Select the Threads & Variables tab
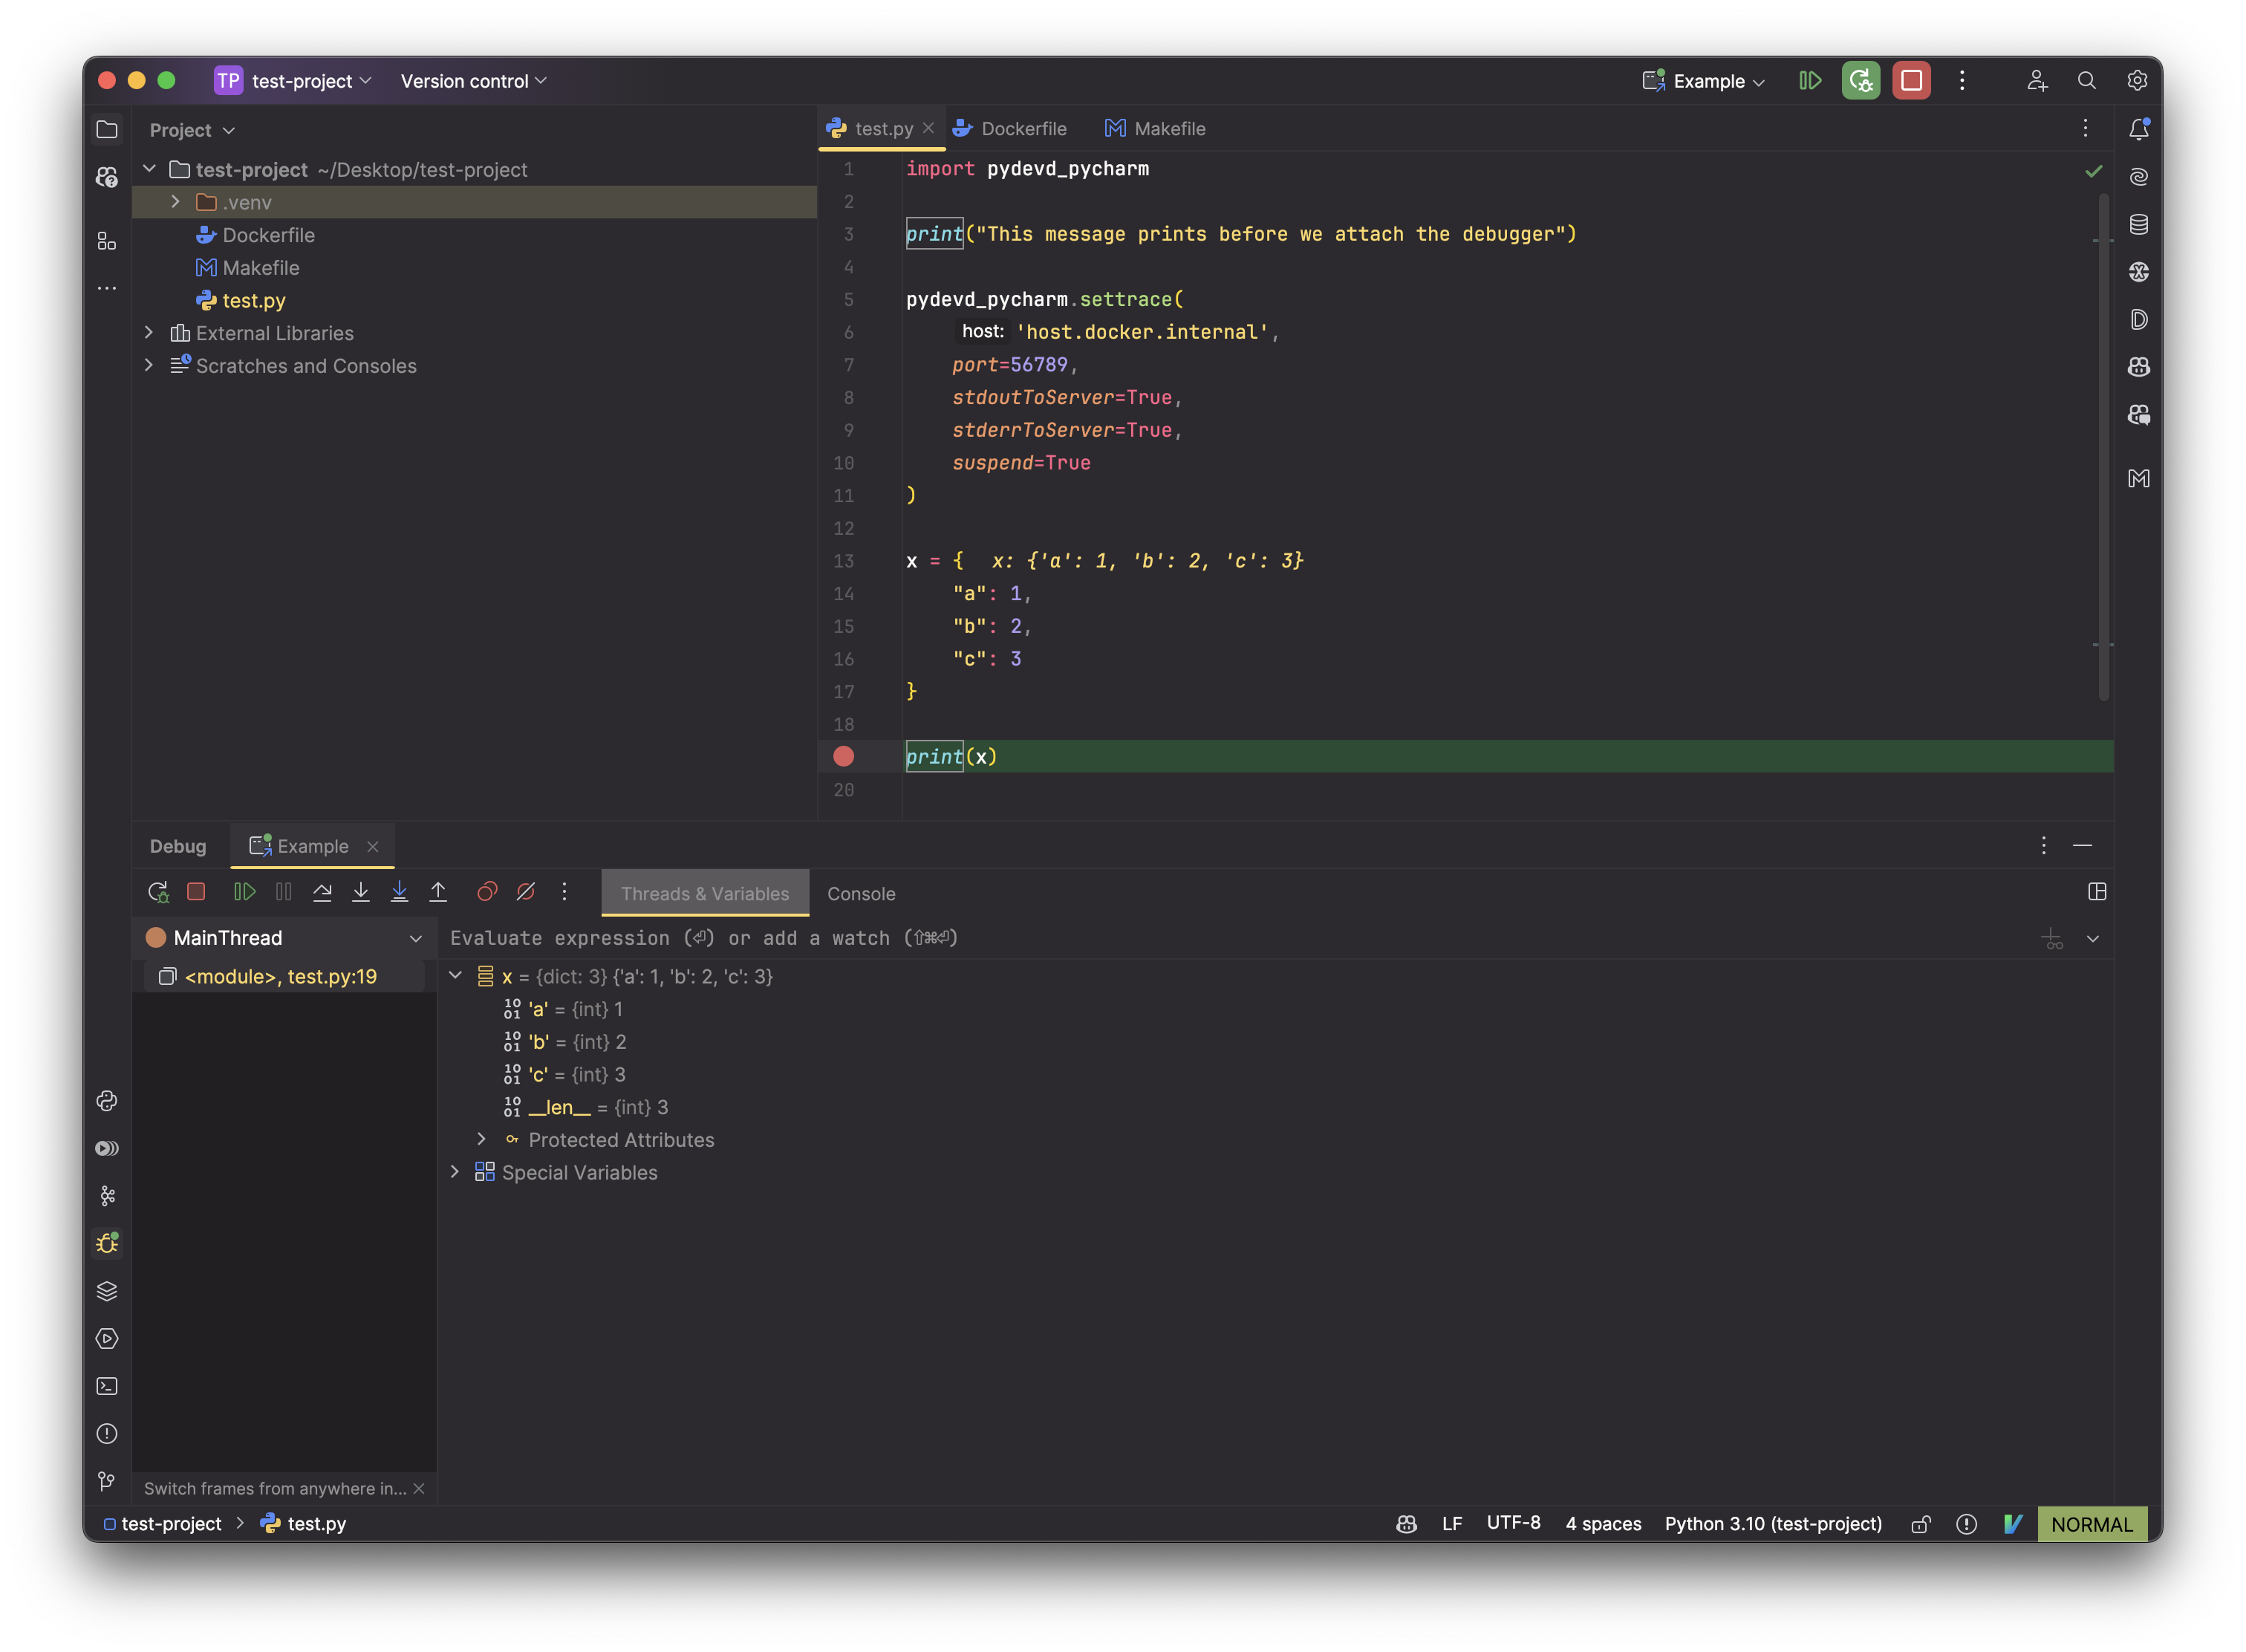Viewport: 2246px width, 1652px height. [705, 894]
